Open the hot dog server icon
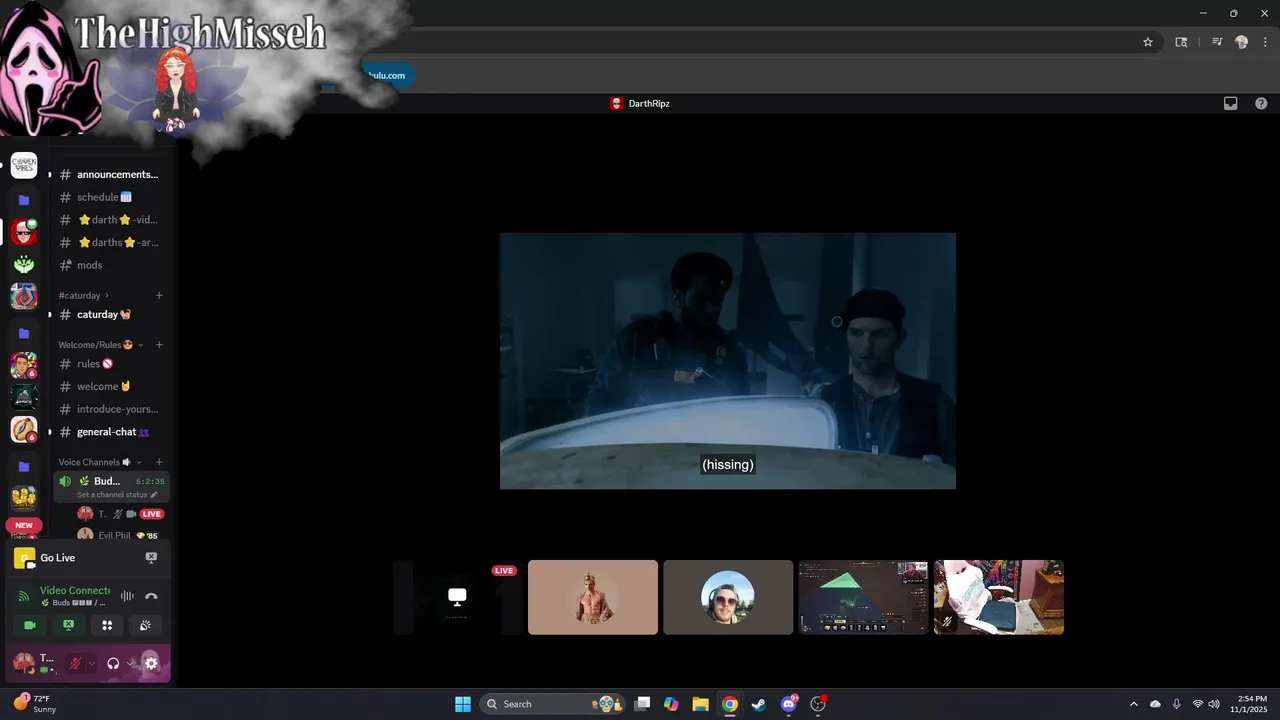The image size is (1280, 720). tap(24, 429)
